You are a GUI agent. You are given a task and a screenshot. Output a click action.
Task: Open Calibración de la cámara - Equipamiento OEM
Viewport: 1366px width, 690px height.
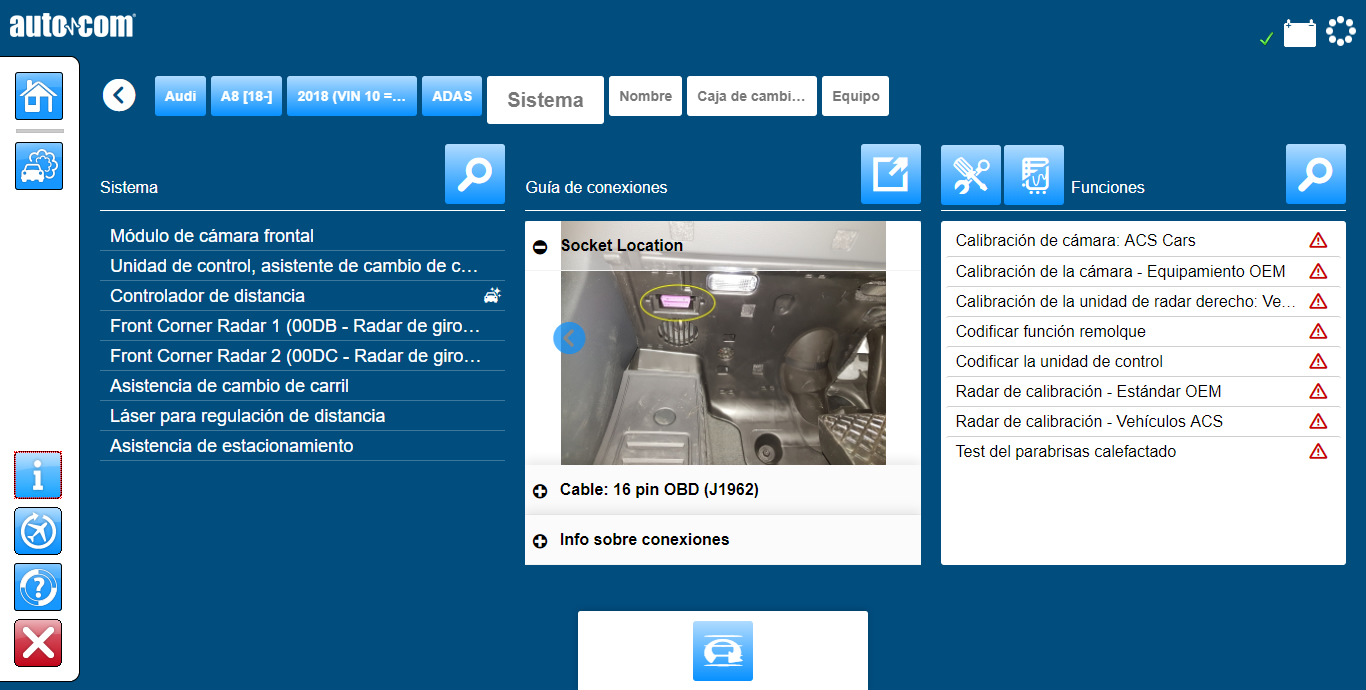(1143, 271)
